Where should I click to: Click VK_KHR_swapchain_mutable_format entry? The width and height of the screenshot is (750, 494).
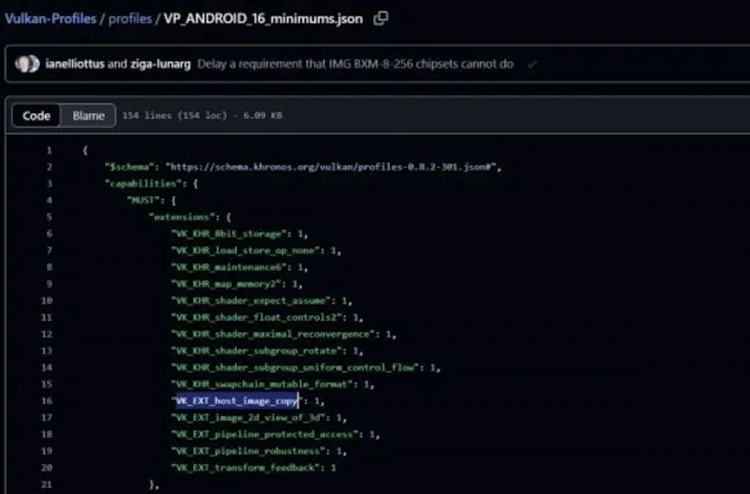click(x=264, y=384)
